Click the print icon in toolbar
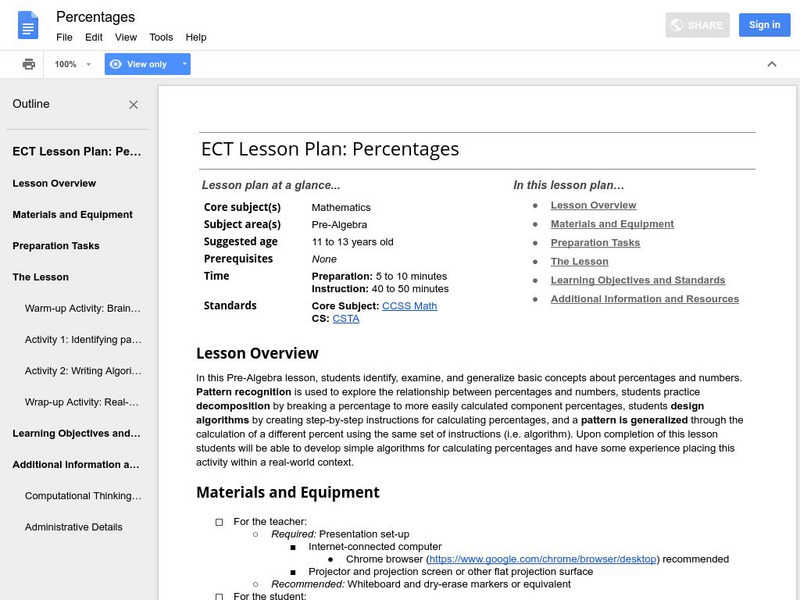This screenshot has height=600, width=800. 29,64
